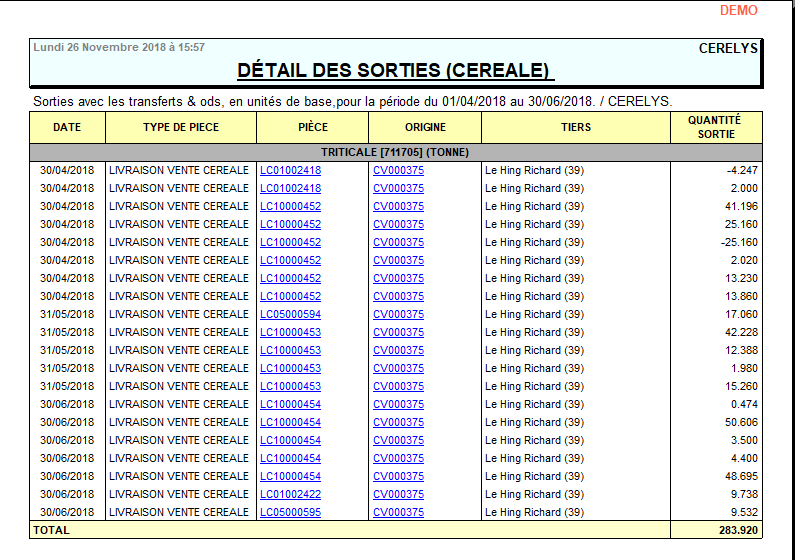Click the DÉTAIL DES SORTIES (CEREALE) title
795x560 pixels.
tap(395, 70)
